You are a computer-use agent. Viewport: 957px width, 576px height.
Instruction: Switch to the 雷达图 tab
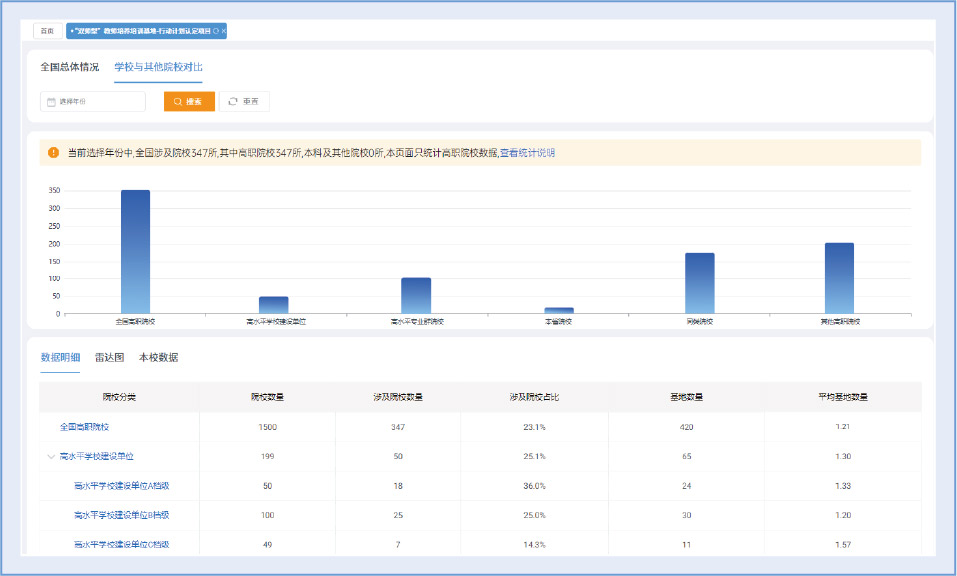pos(109,357)
